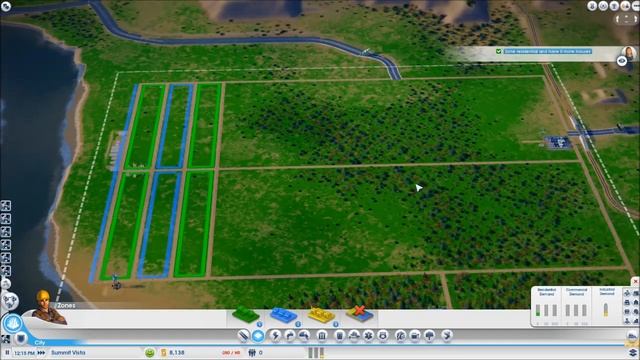Viewport: 640px width, 360px height.
Task: Select the Dezone tool with red X
Action: click(x=360, y=313)
